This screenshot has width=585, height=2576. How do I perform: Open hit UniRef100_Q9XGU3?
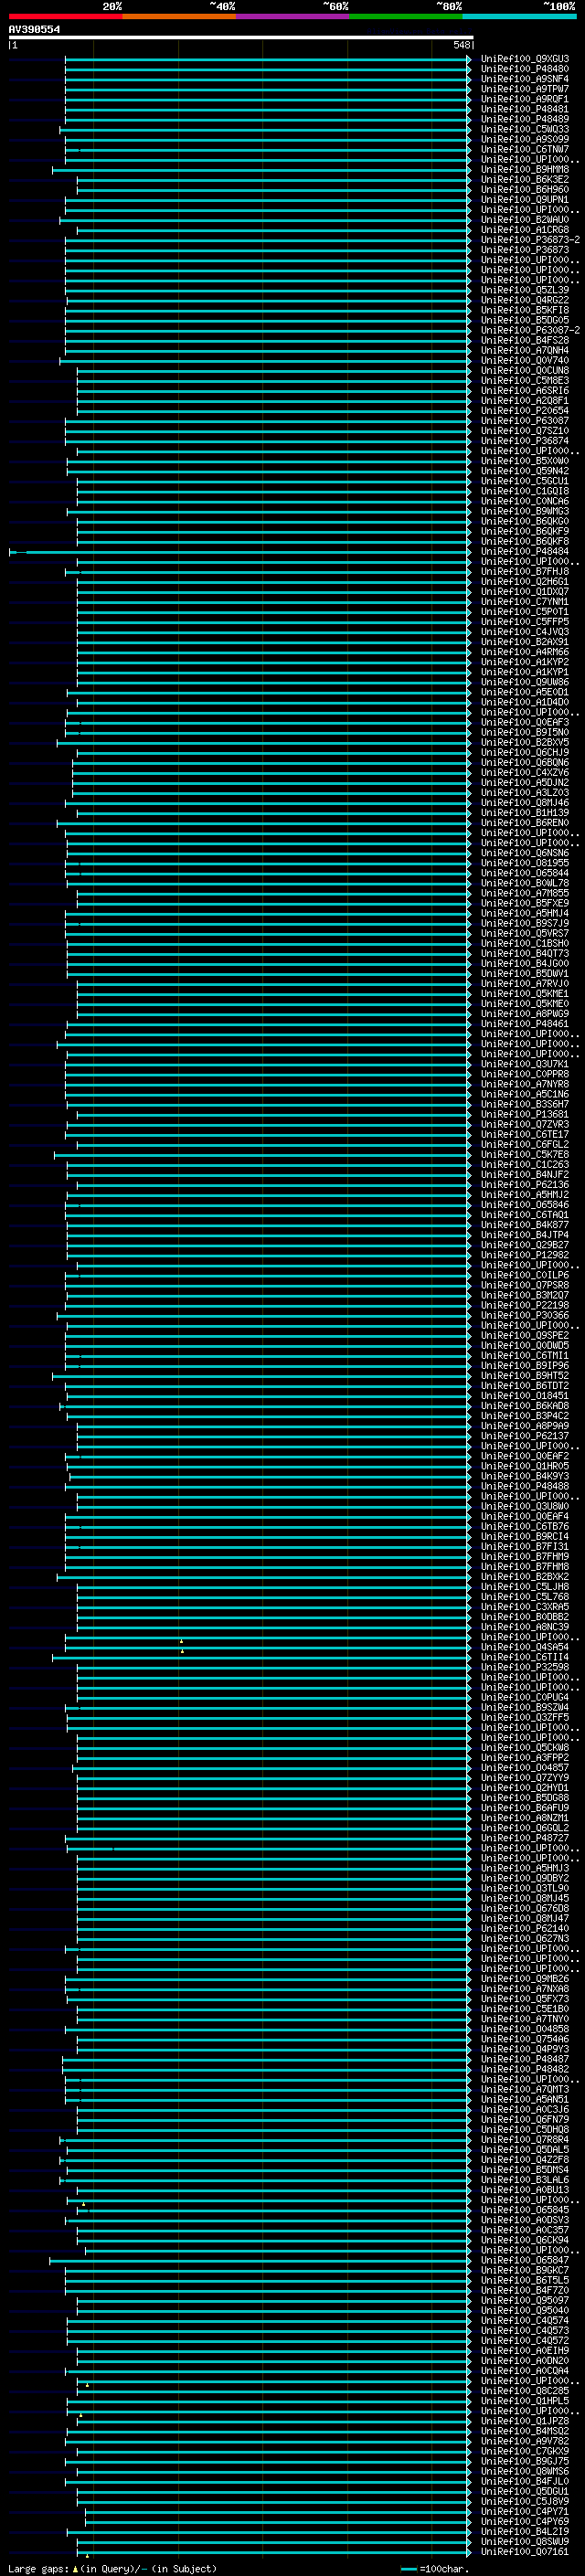coord(525,59)
